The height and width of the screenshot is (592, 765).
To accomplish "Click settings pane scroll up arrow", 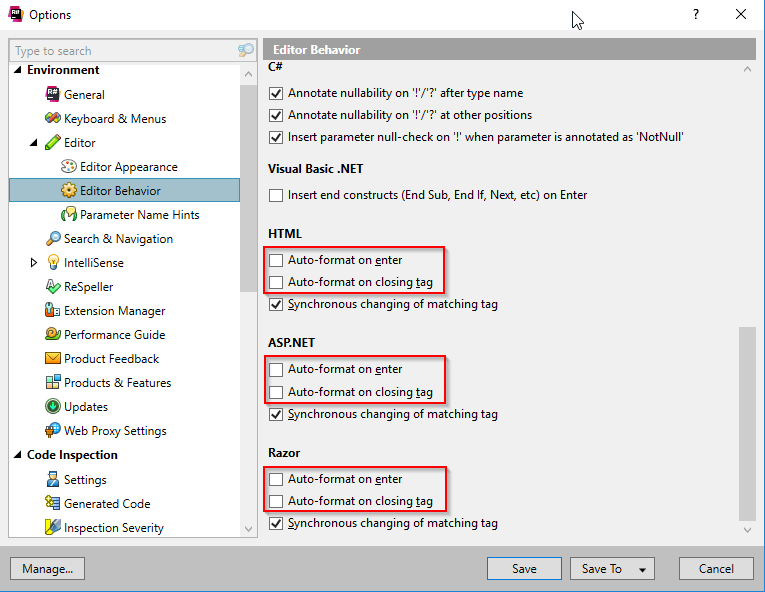I will tap(747, 69).
